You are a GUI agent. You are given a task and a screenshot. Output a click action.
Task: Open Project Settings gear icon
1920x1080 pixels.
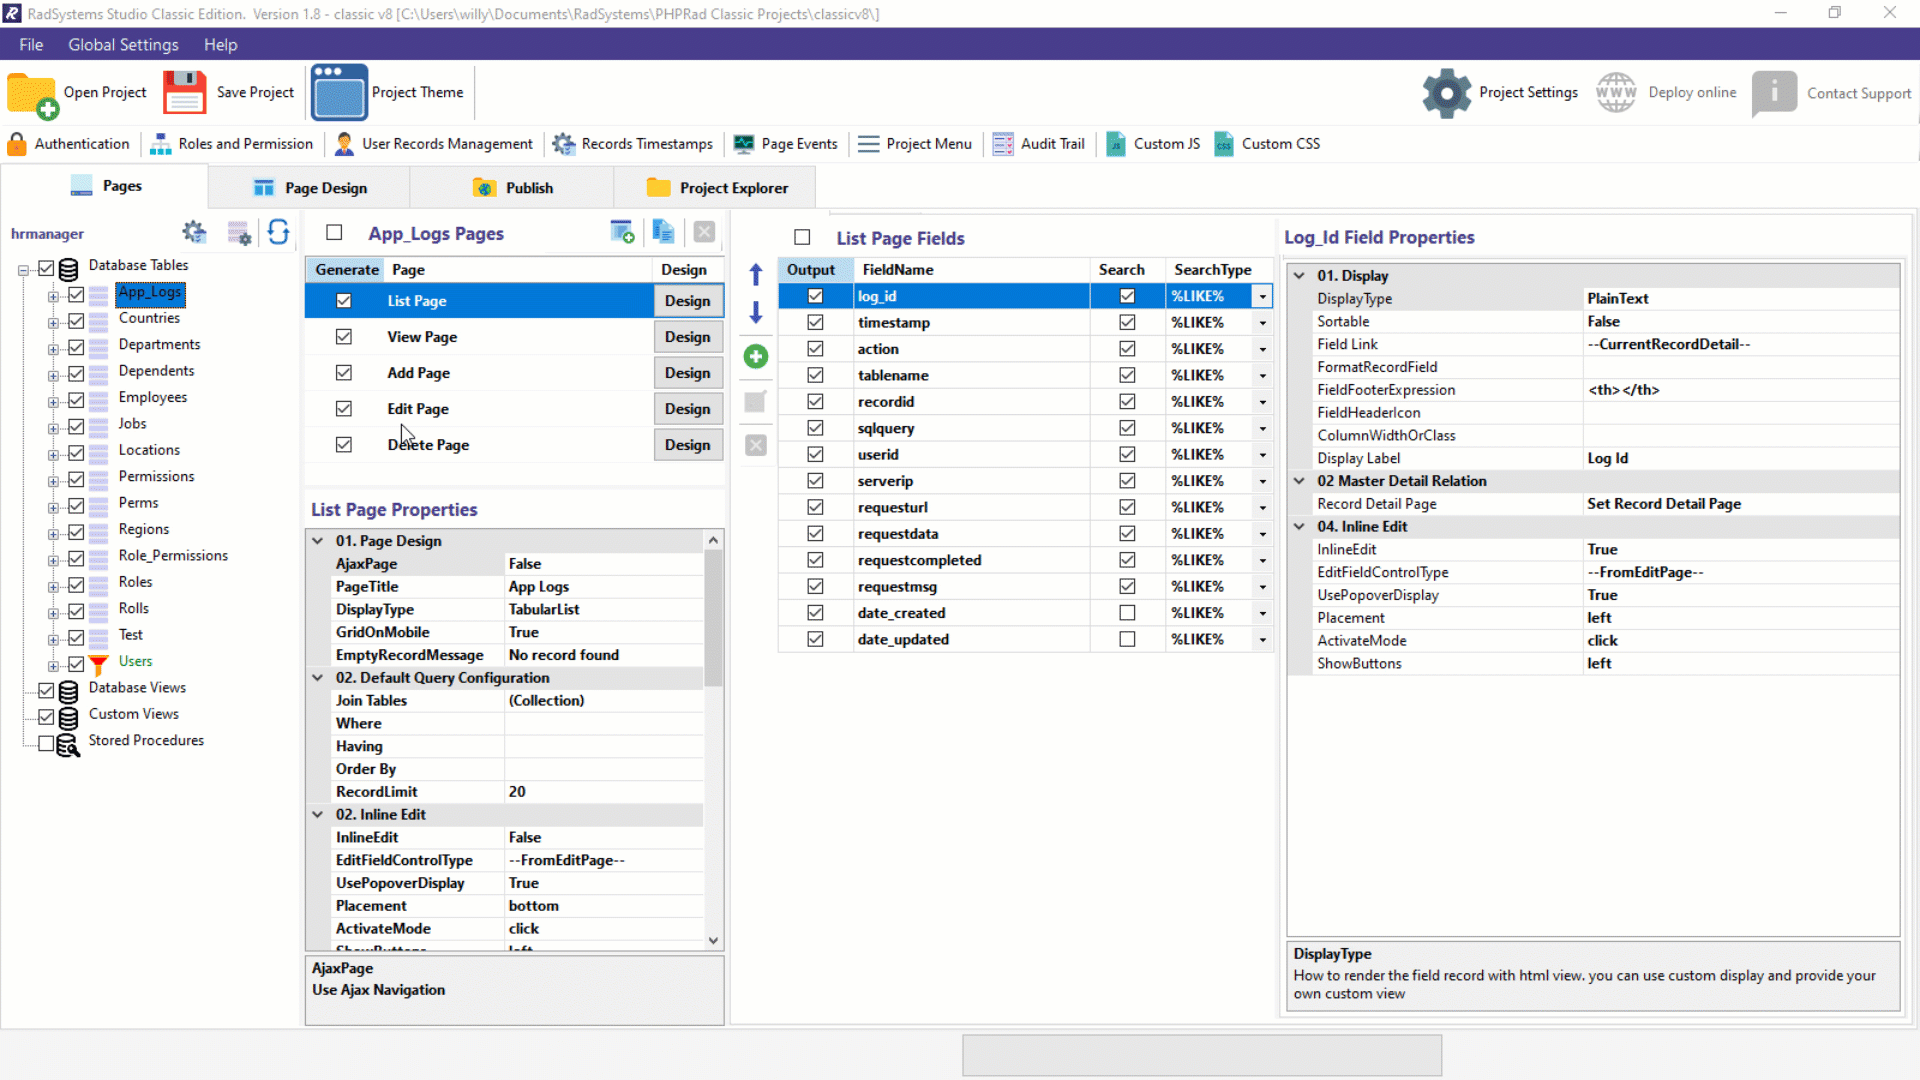point(1447,93)
